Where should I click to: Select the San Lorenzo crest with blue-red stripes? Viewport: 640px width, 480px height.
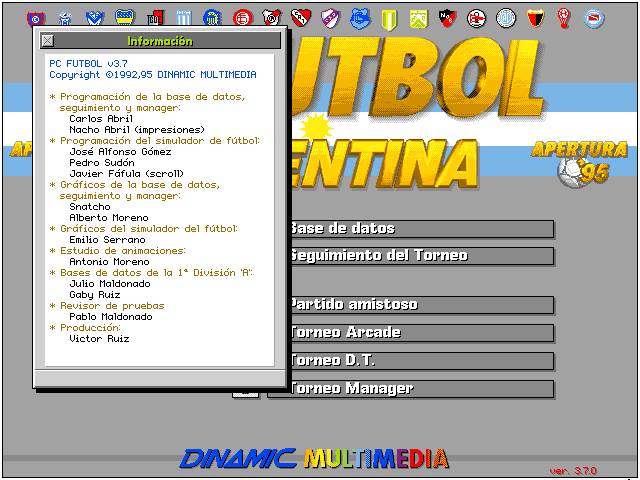coord(36,19)
